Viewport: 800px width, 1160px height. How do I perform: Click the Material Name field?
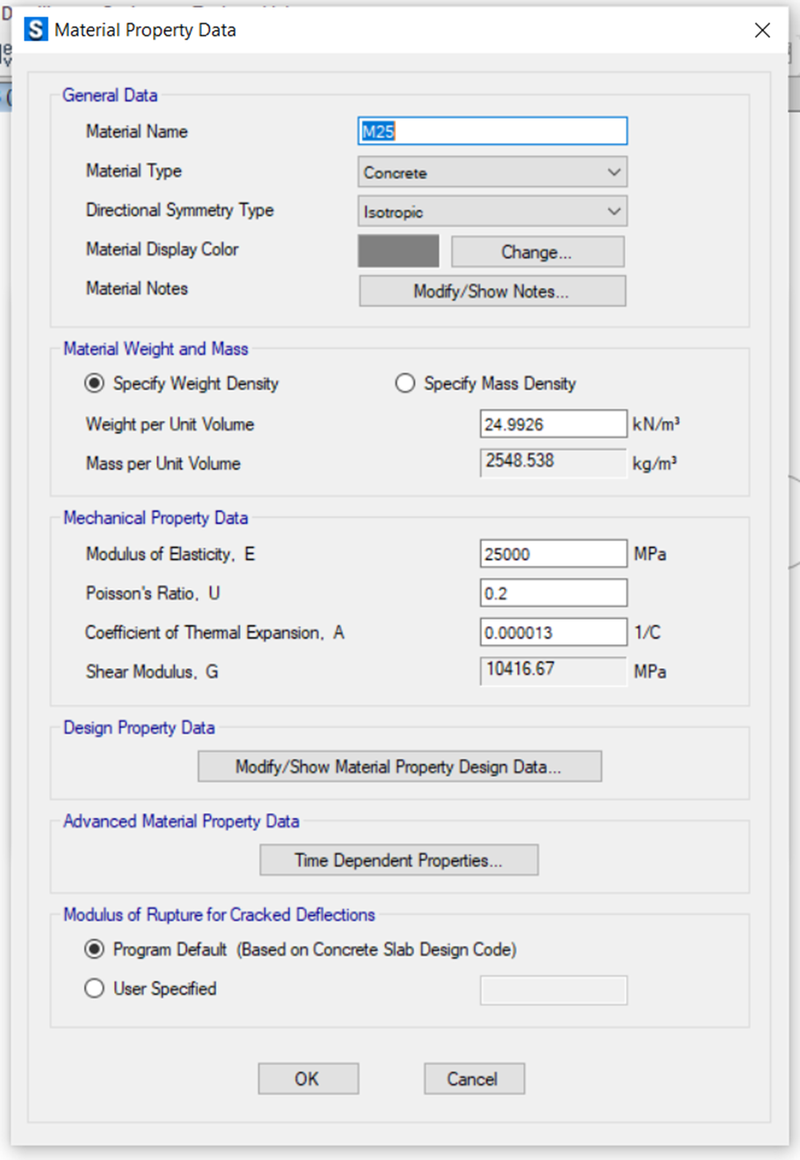pos(492,132)
